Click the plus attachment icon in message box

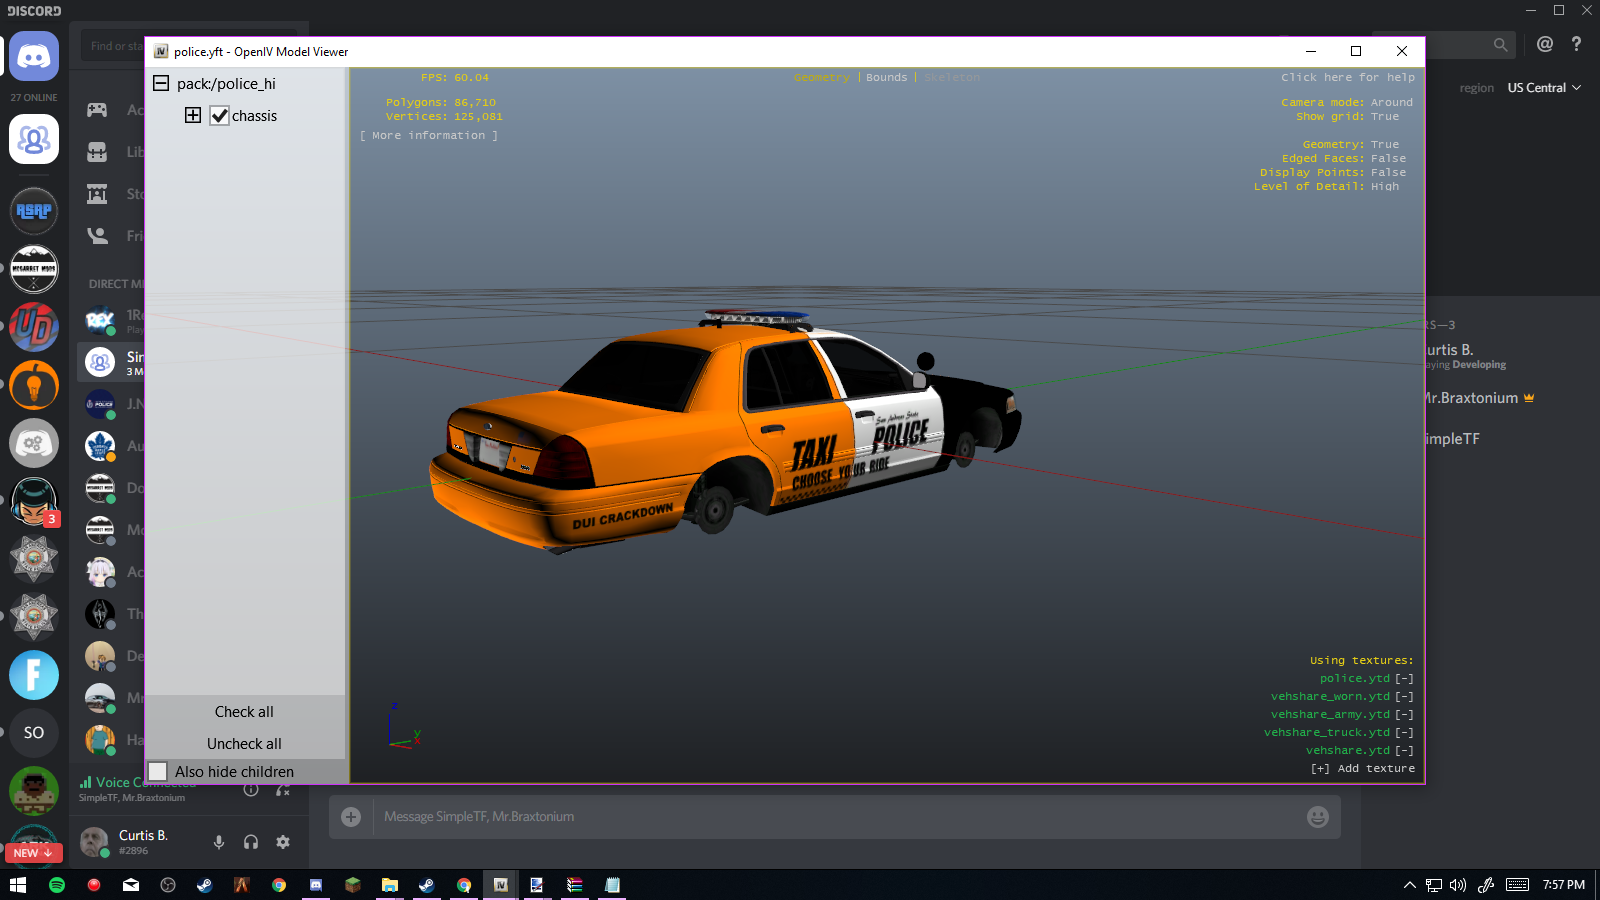pyautogui.click(x=351, y=817)
